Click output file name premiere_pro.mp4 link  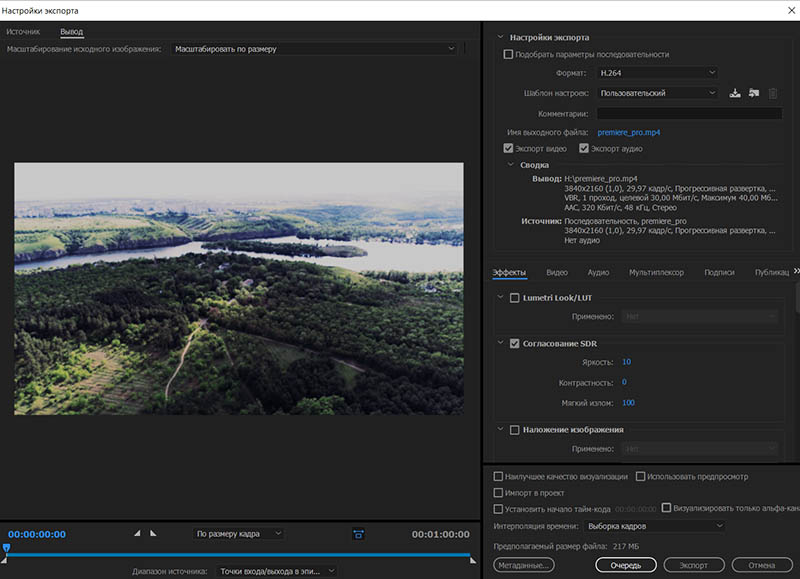629,132
